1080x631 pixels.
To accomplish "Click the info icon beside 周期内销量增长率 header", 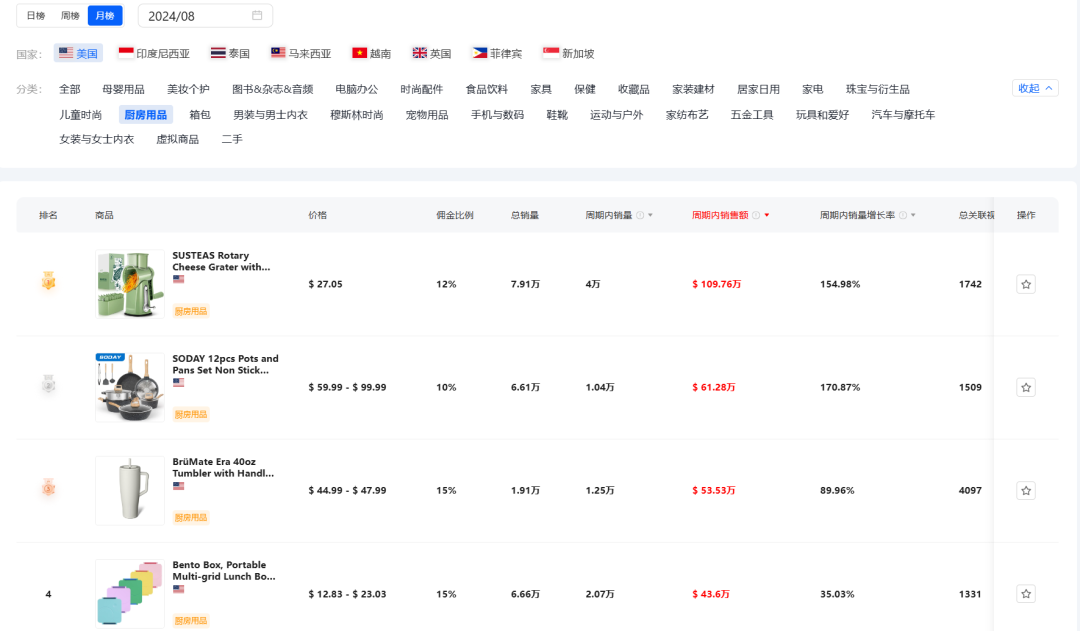I will pyautogui.click(x=905, y=214).
